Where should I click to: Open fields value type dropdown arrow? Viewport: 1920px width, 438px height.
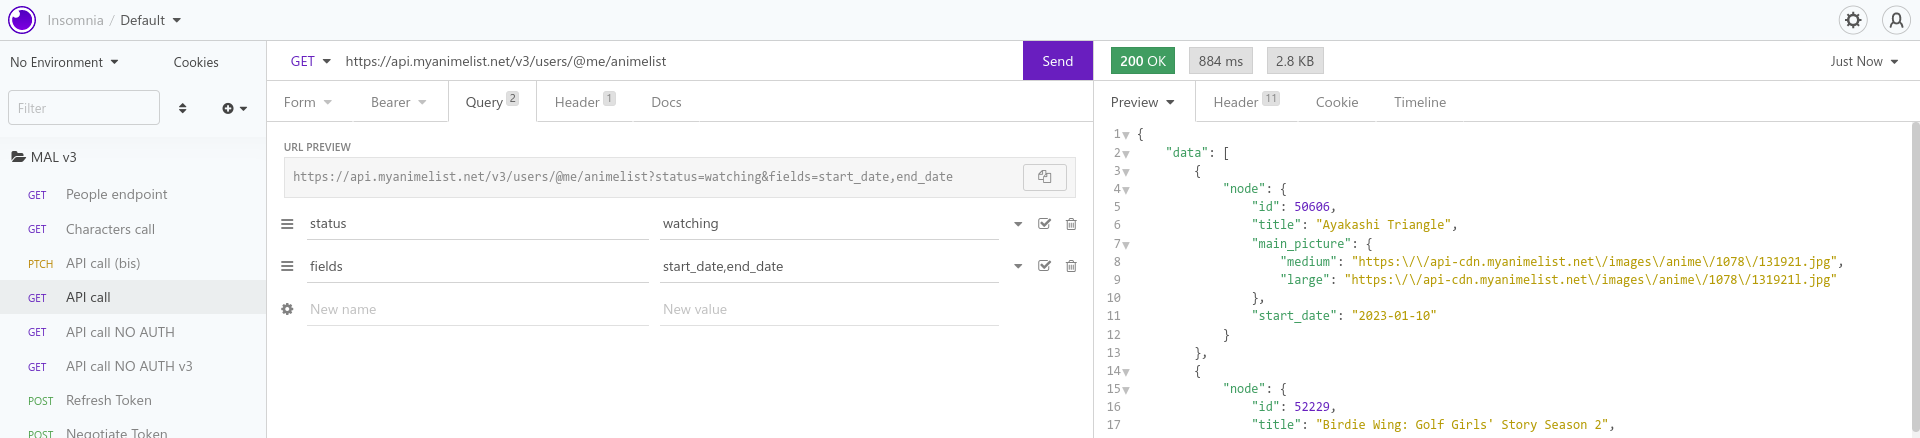pos(1018,266)
